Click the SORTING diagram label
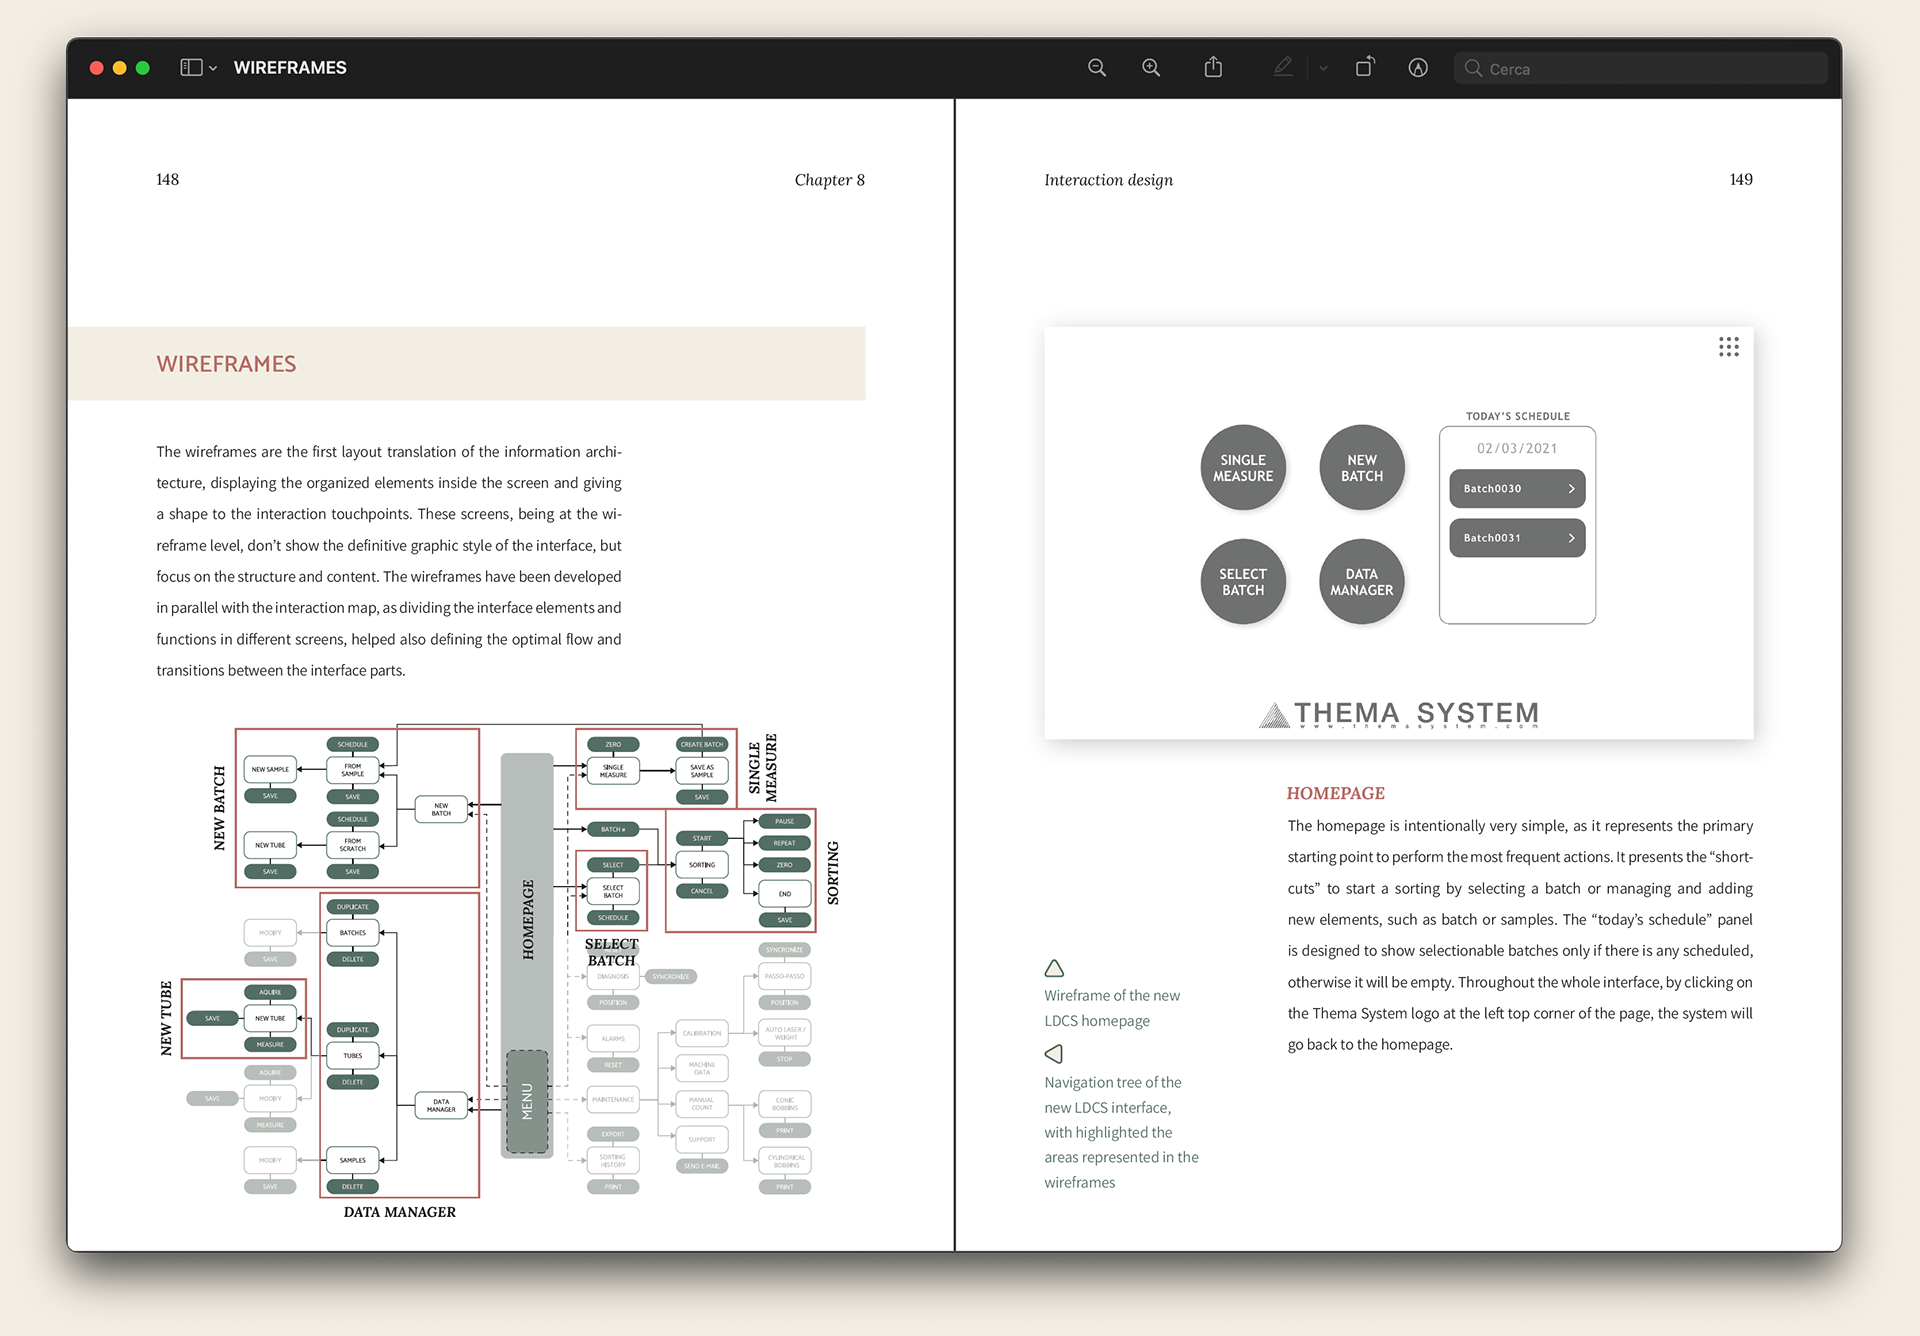1920x1336 pixels. [833, 873]
